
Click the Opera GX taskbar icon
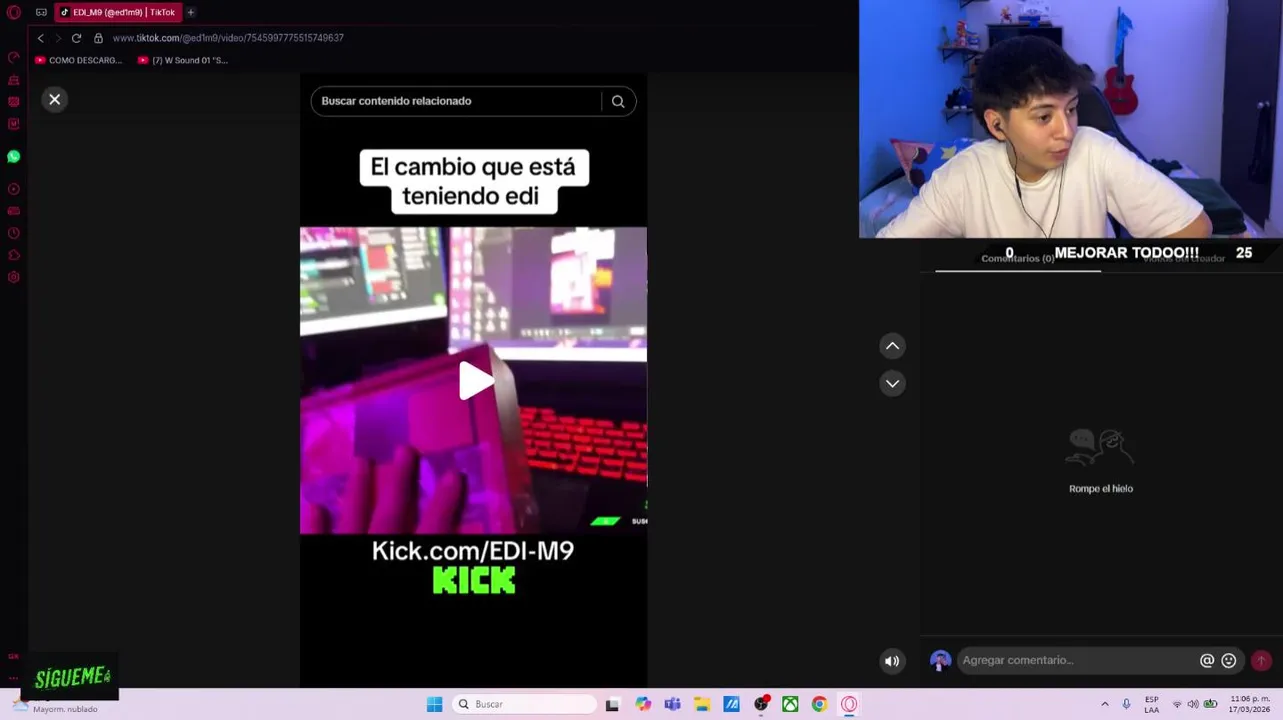tap(849, 704)
